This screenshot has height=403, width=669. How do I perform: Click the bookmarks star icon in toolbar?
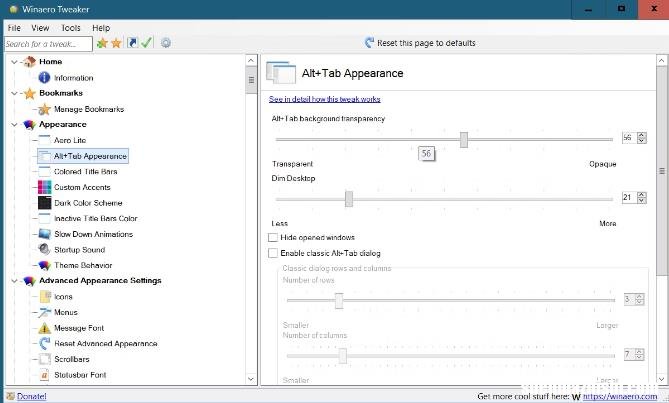point(116,43)
